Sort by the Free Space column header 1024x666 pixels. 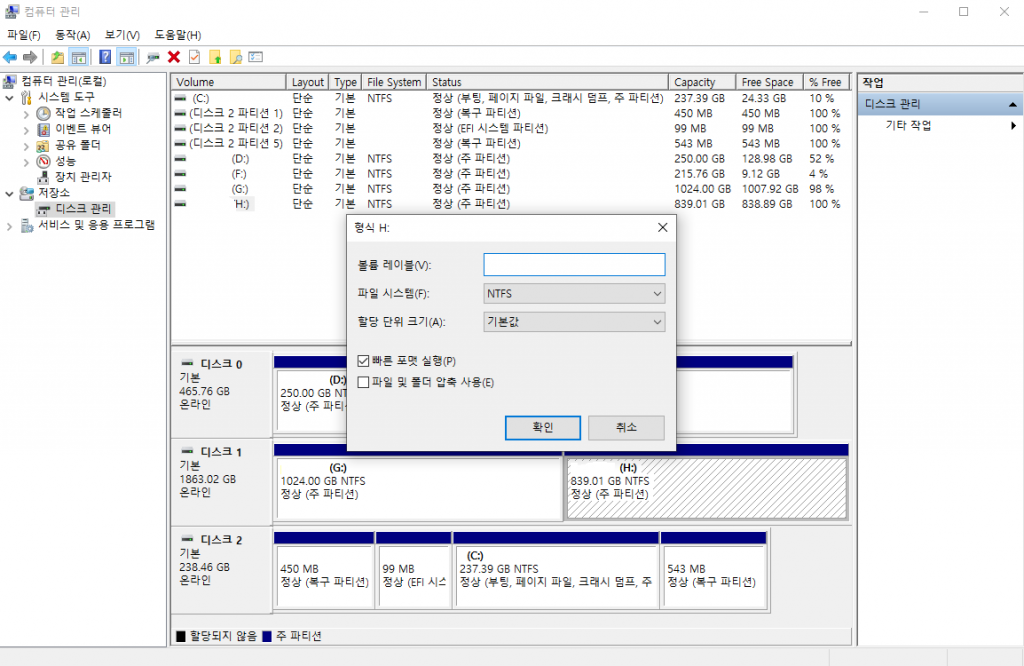tap(769, 82)
